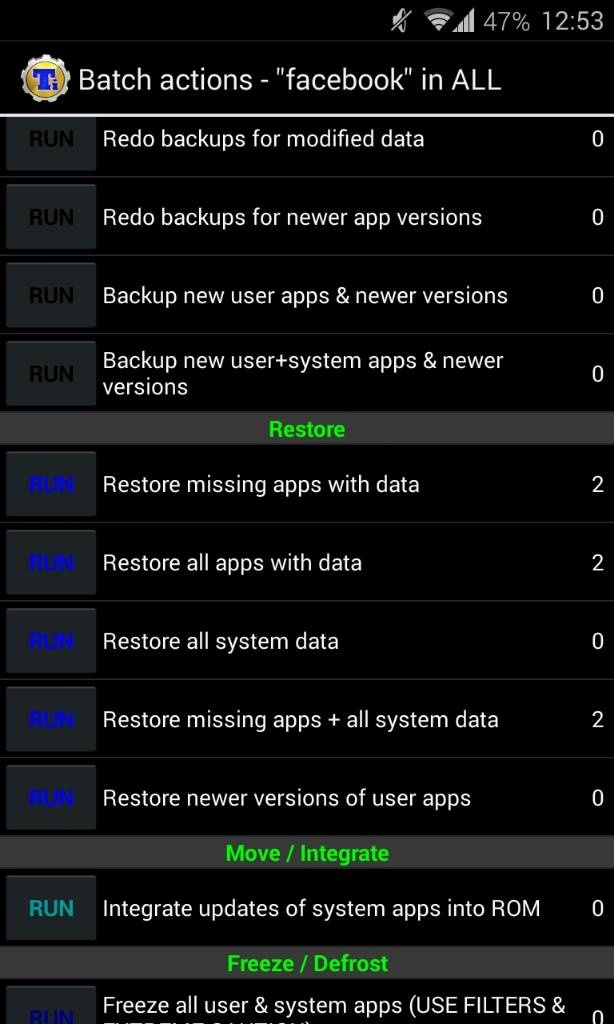Select the Freeze / Defrost section header
The width and height of the screenshot is (614, 1024).
307,963
